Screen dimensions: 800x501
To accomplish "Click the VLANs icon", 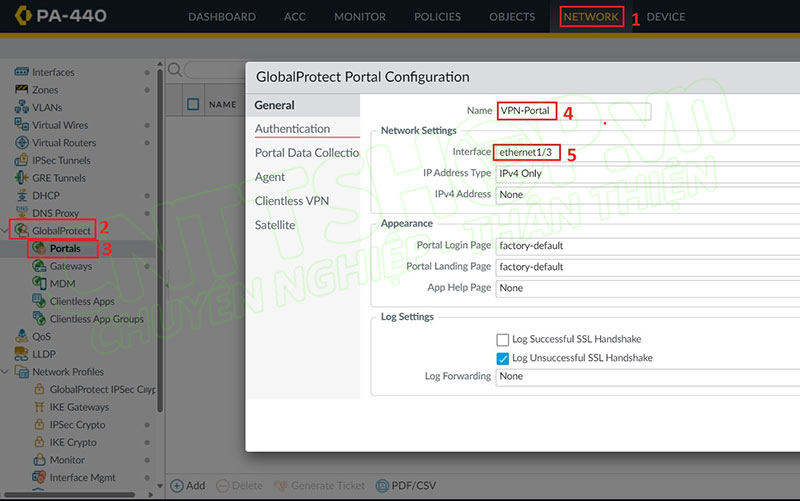I will 21,107.
